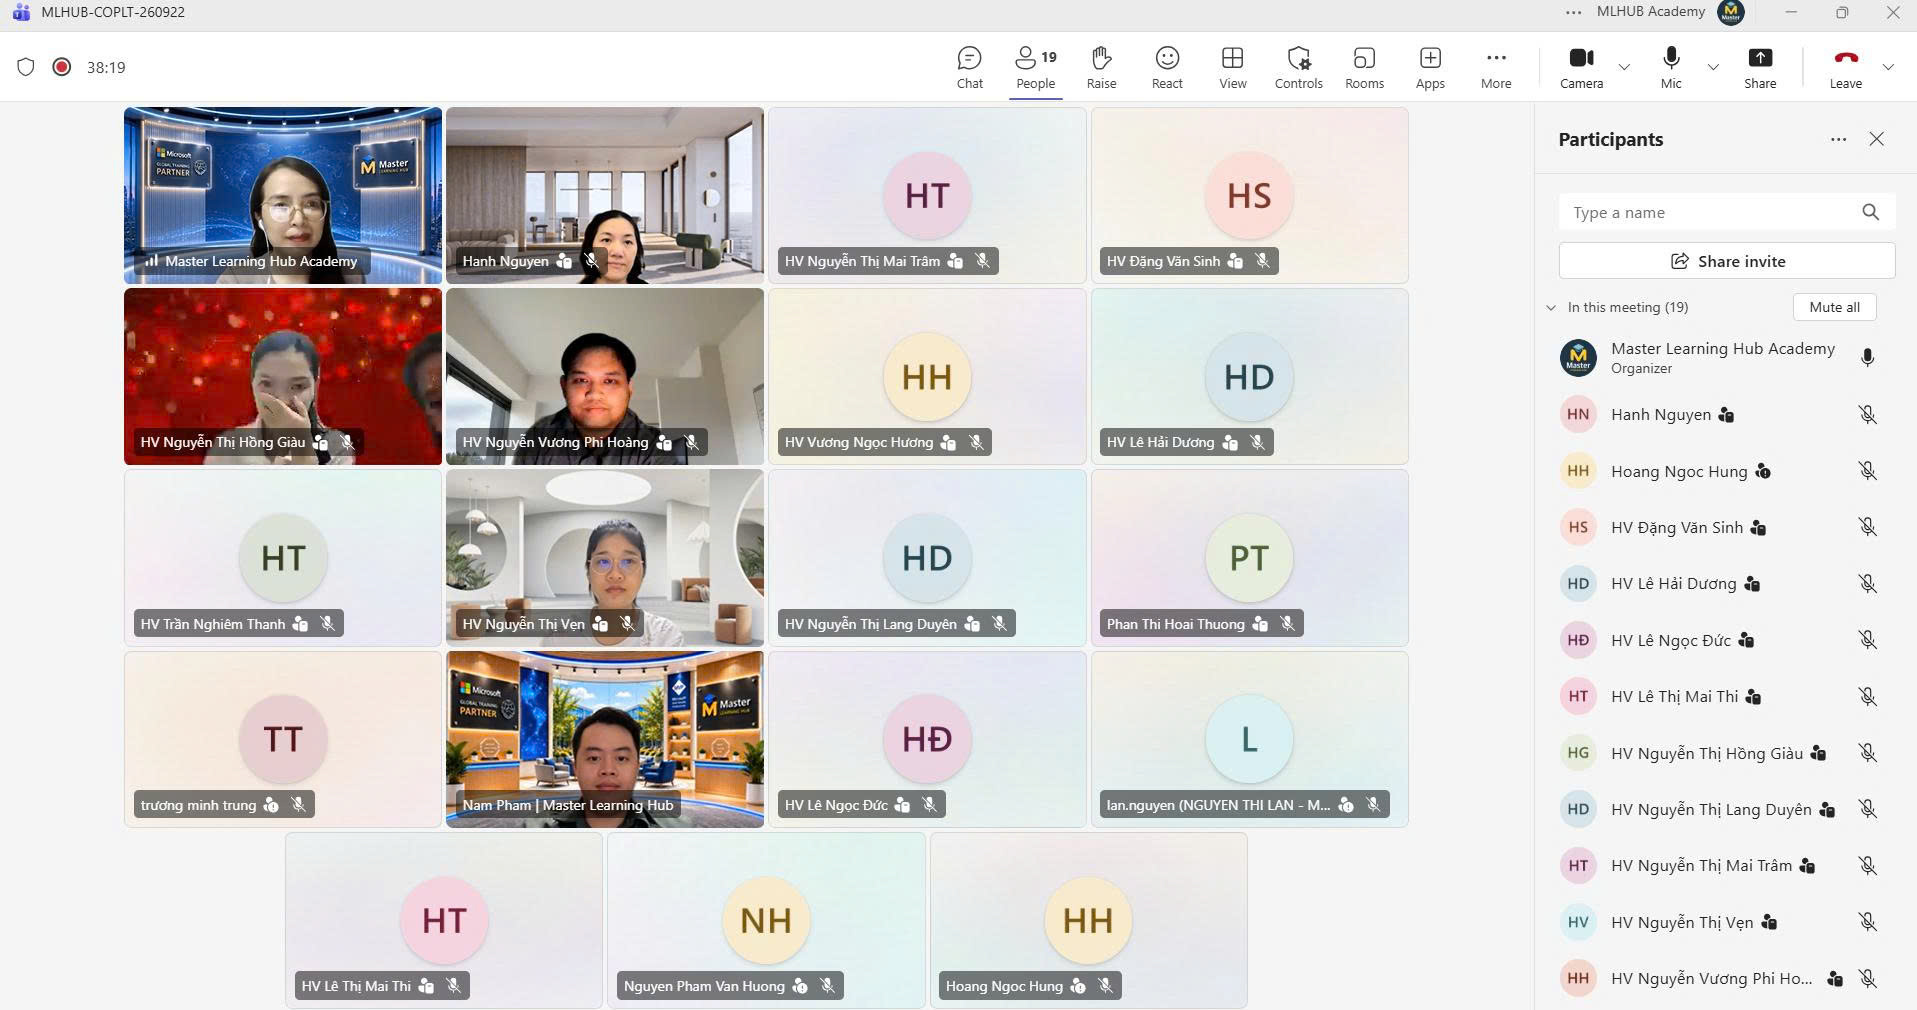Screen dimensions: 1917x1010
Task: Click Share invite button
Action: tap(1727, 261)
